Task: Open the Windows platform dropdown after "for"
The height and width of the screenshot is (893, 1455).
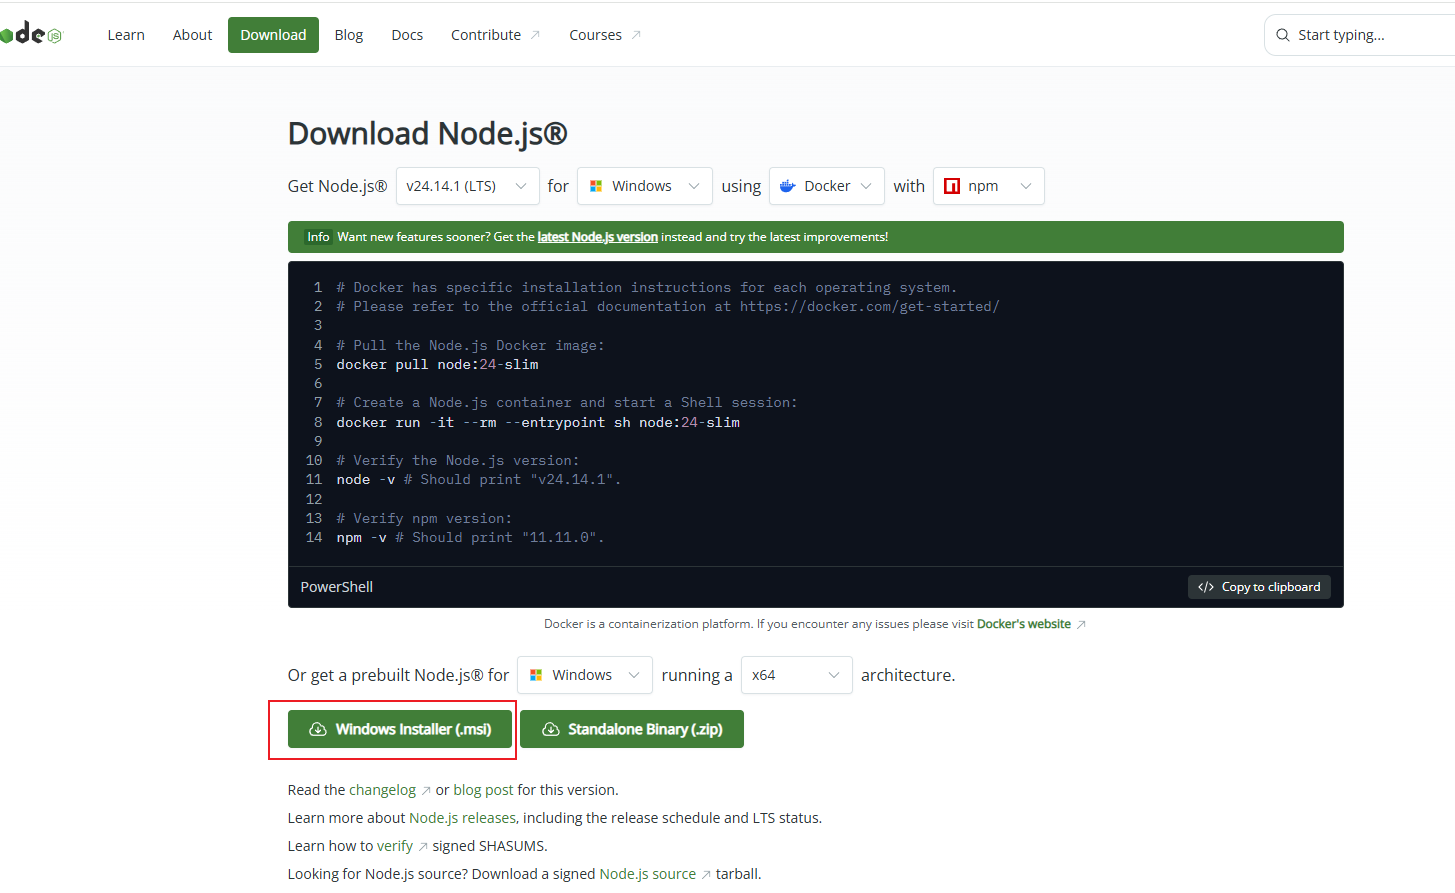Action: point(645,186)
